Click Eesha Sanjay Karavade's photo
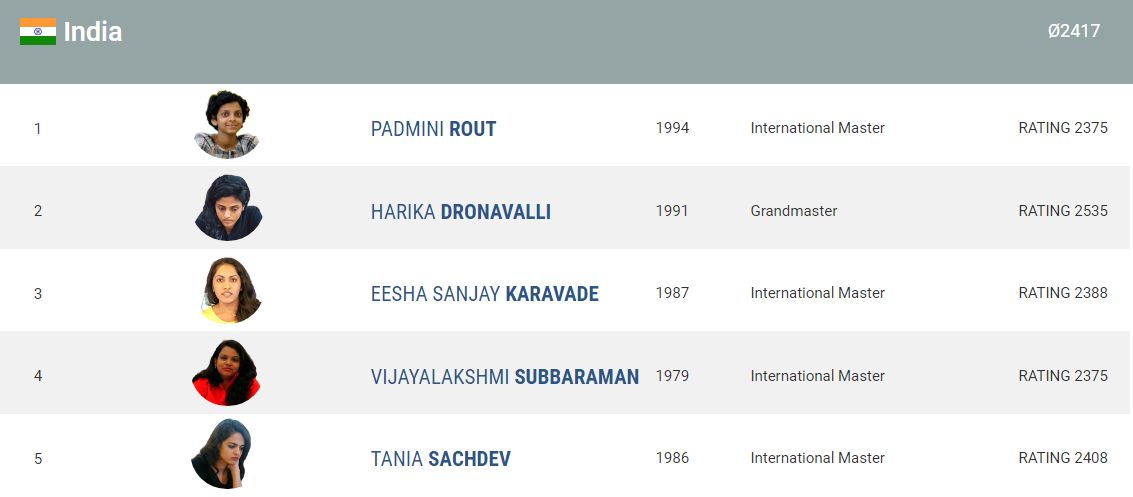The width and height of the screenshot is (1133, 497). 230,291
